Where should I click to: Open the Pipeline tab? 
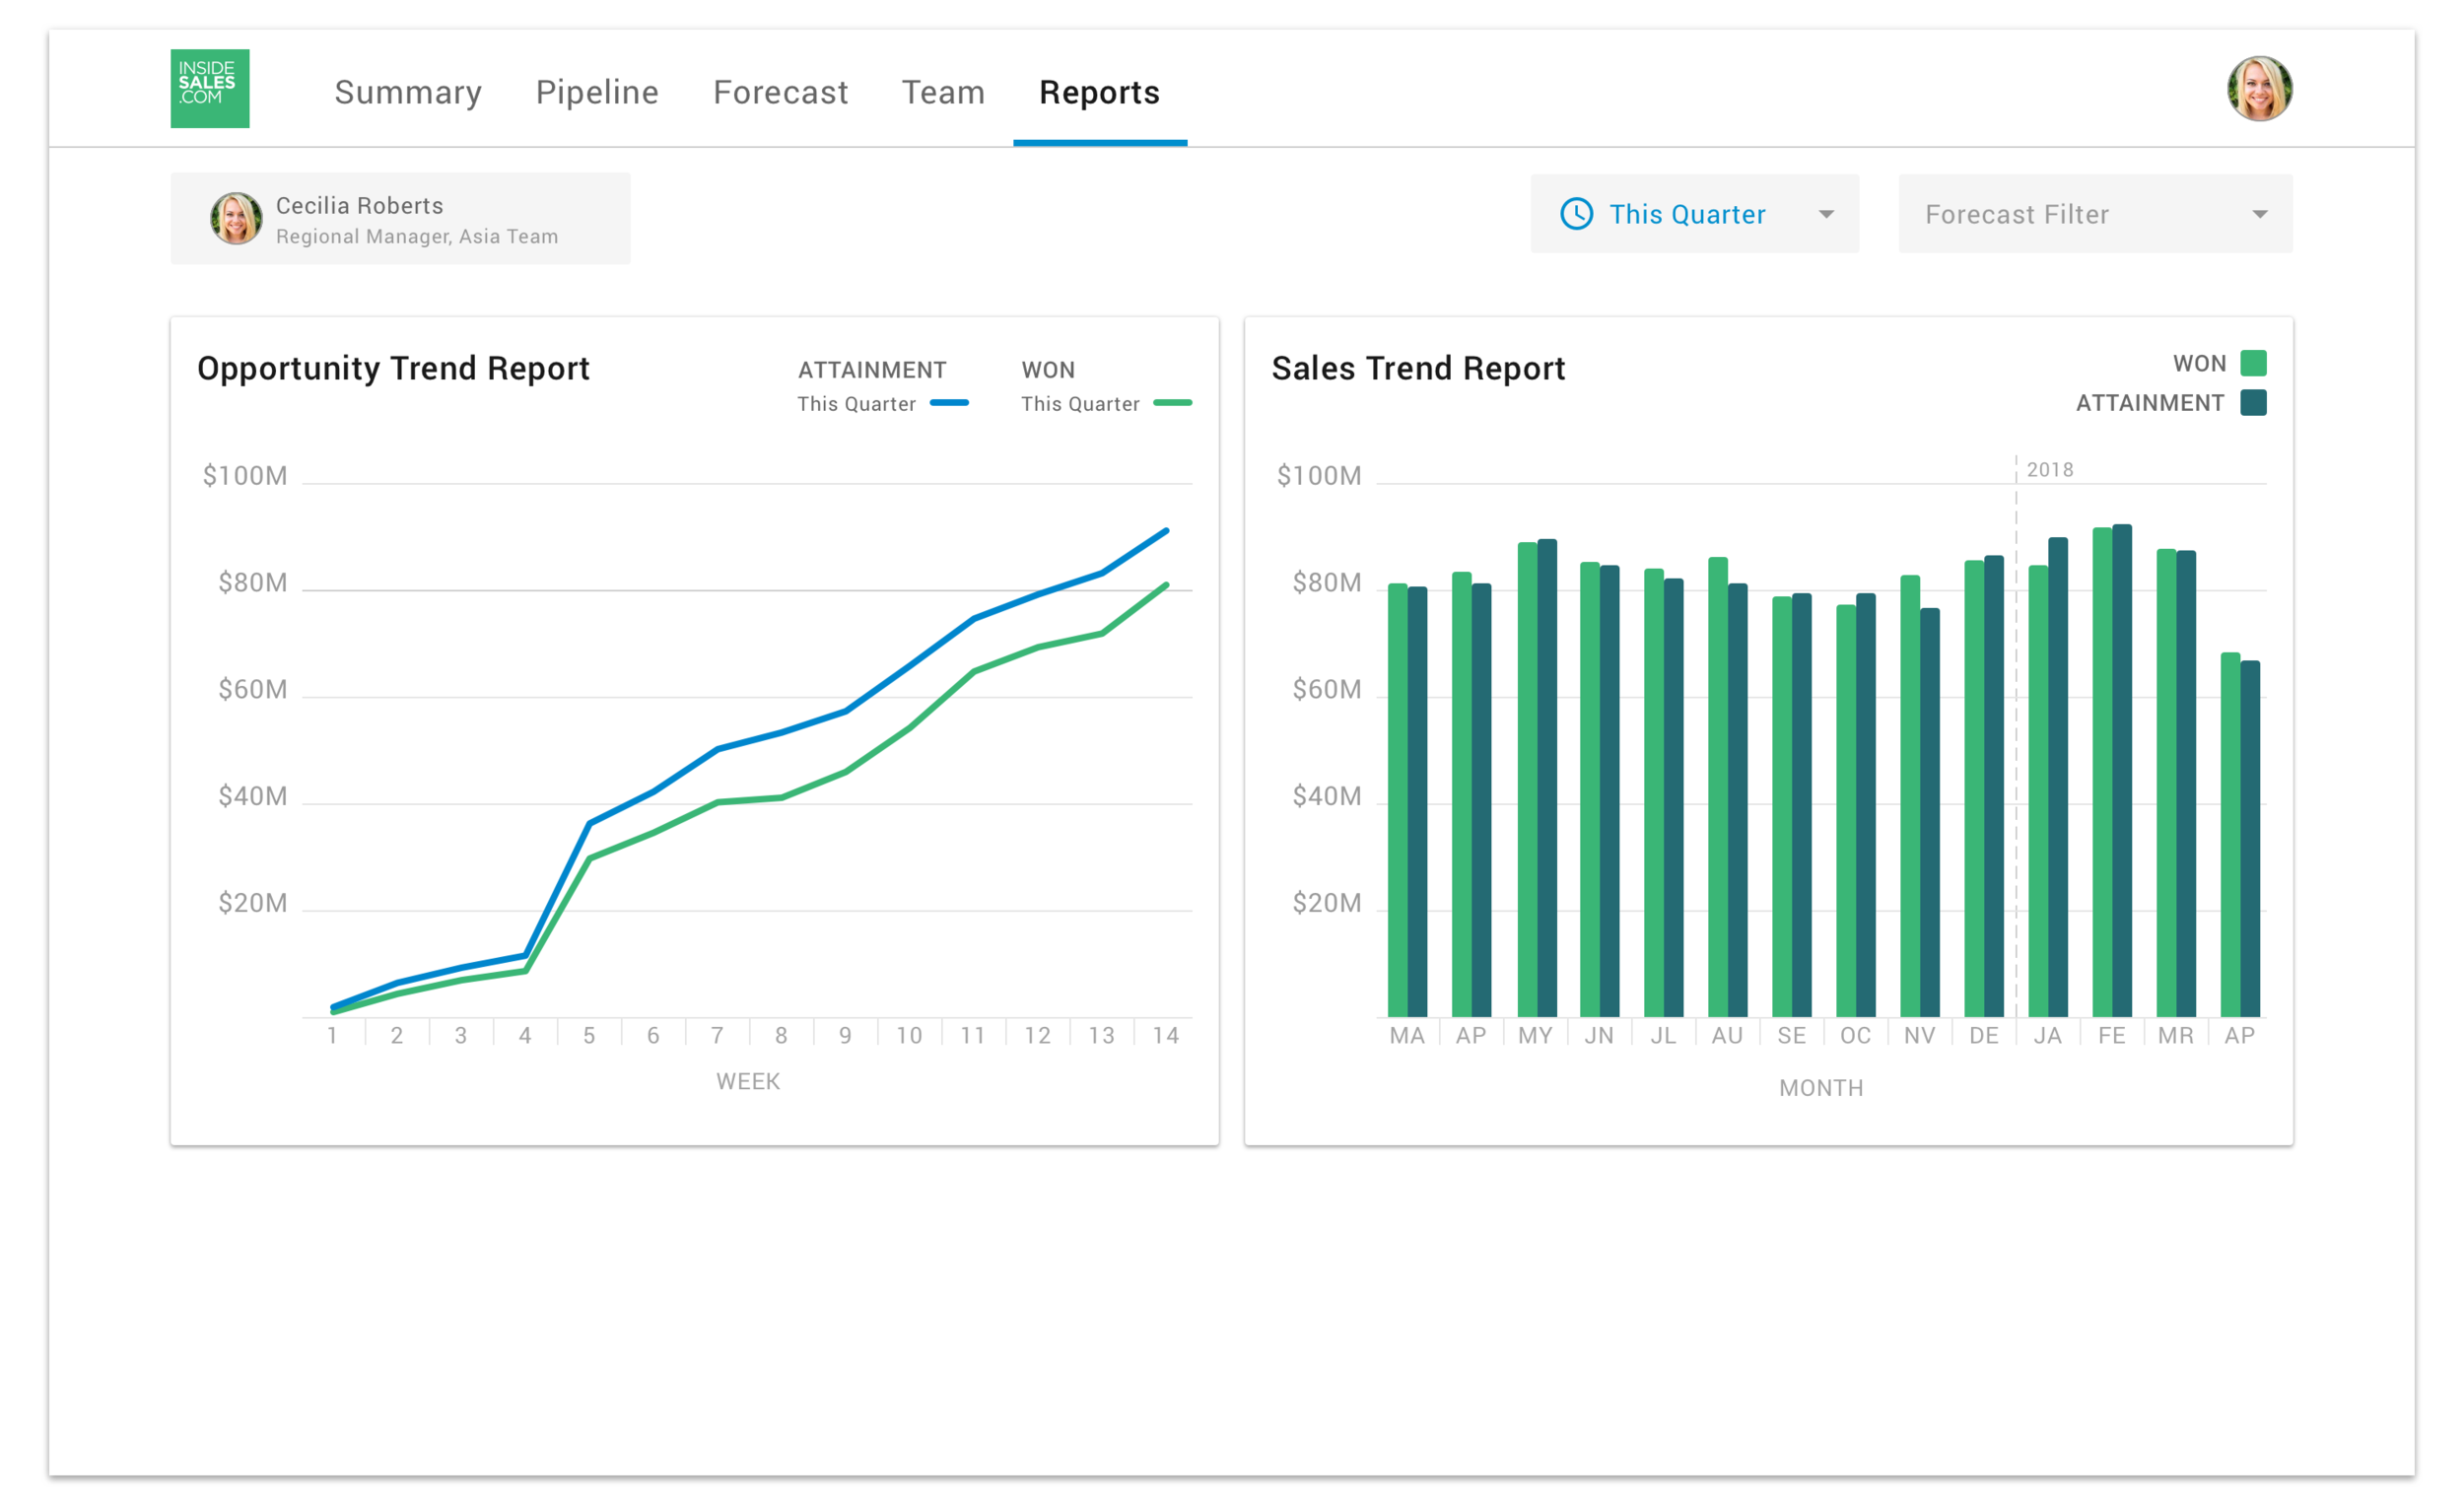pyautogui.click(x=597, y=92)
